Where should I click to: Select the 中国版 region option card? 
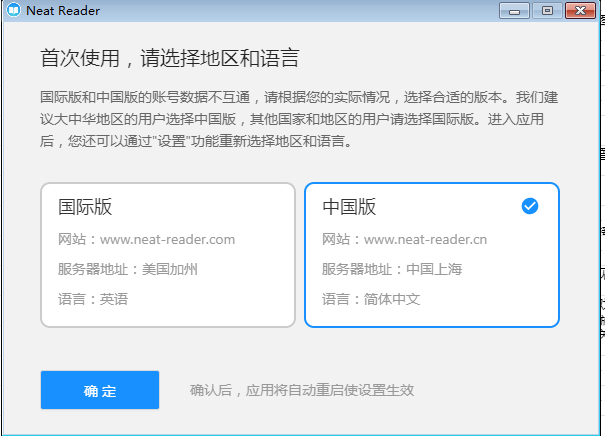pos(431,255)
